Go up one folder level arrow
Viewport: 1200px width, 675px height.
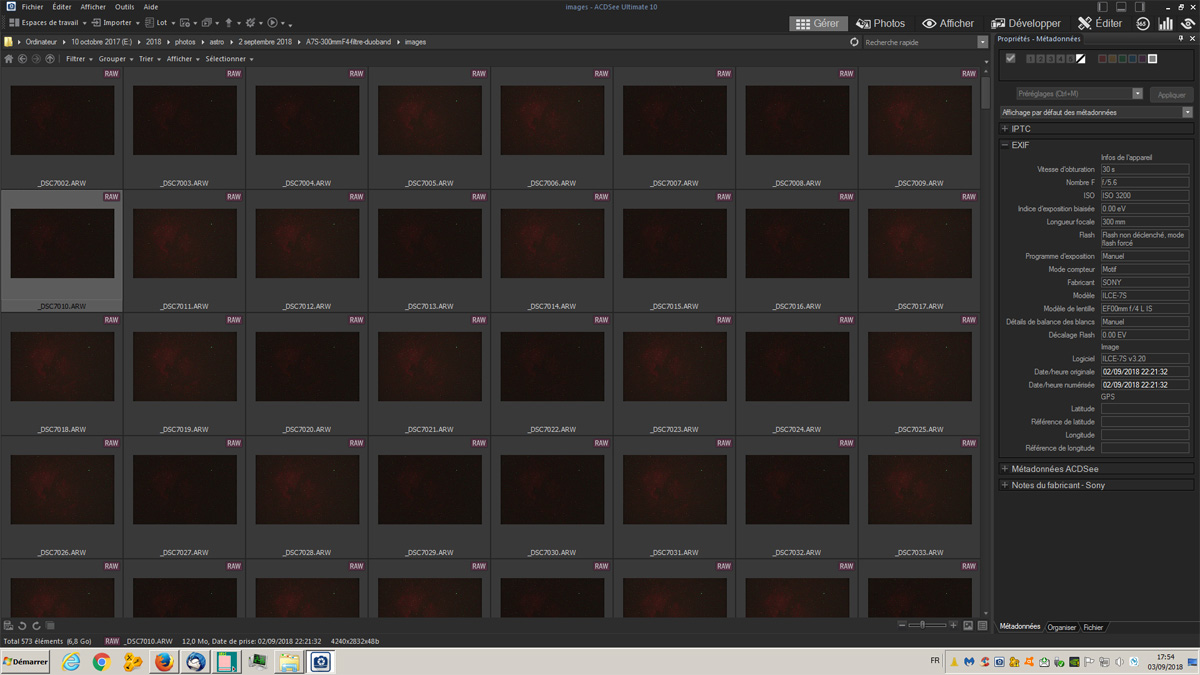point(50,59)
